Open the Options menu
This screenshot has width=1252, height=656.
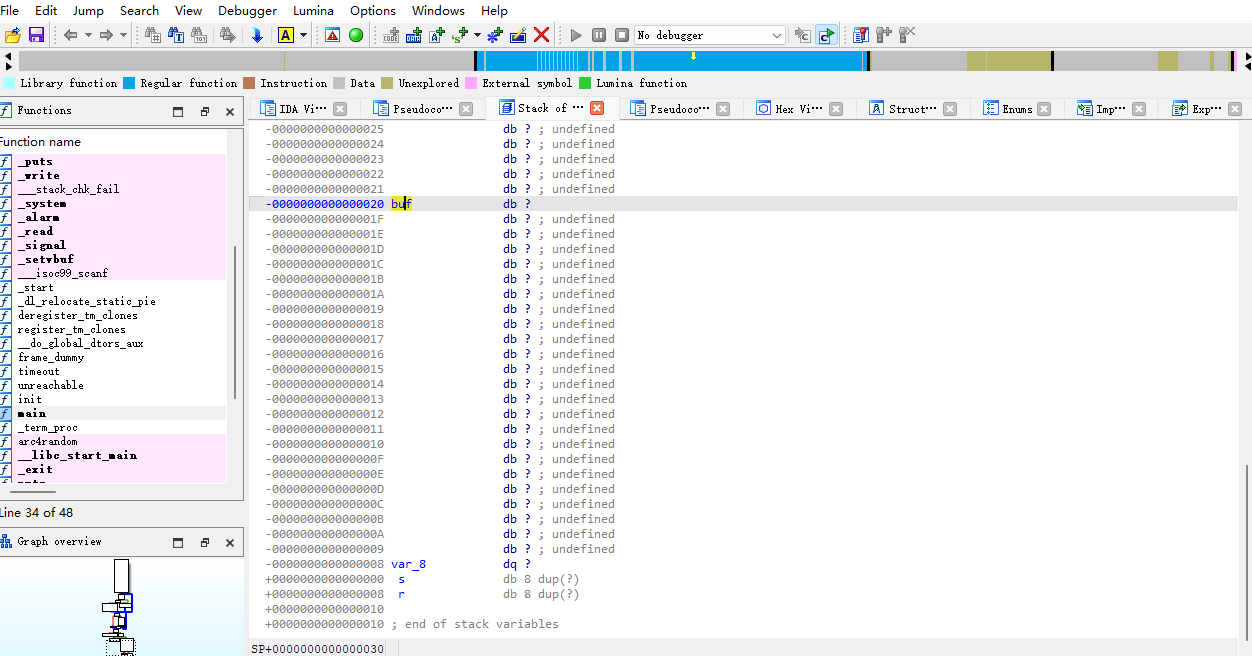[373, 10]
